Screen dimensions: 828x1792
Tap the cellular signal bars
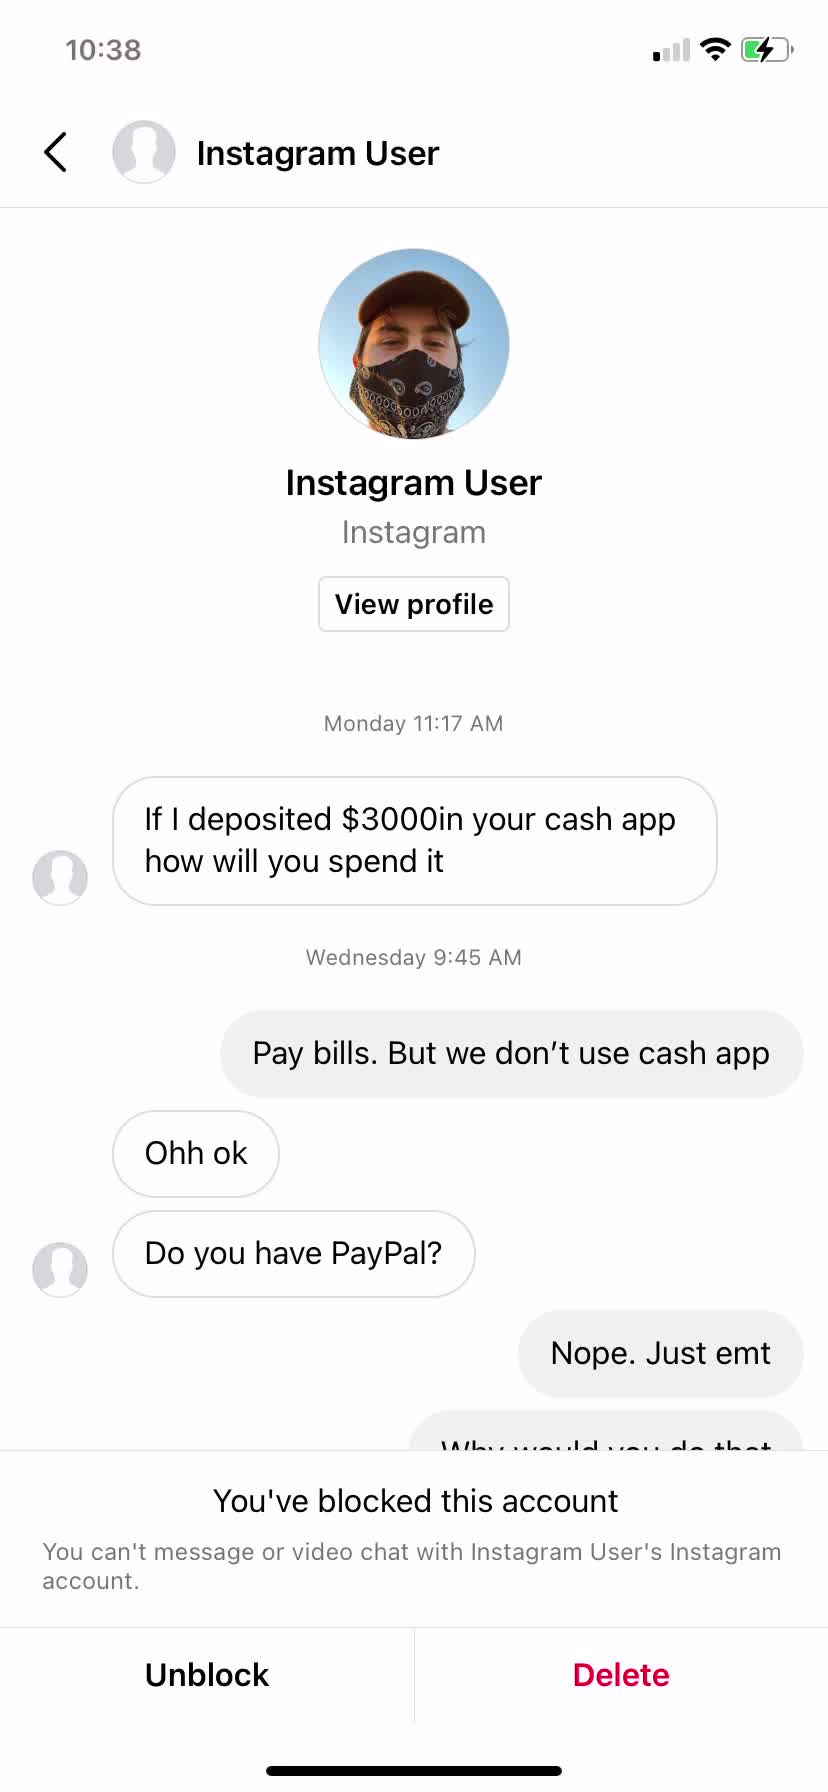click(672, 50)
